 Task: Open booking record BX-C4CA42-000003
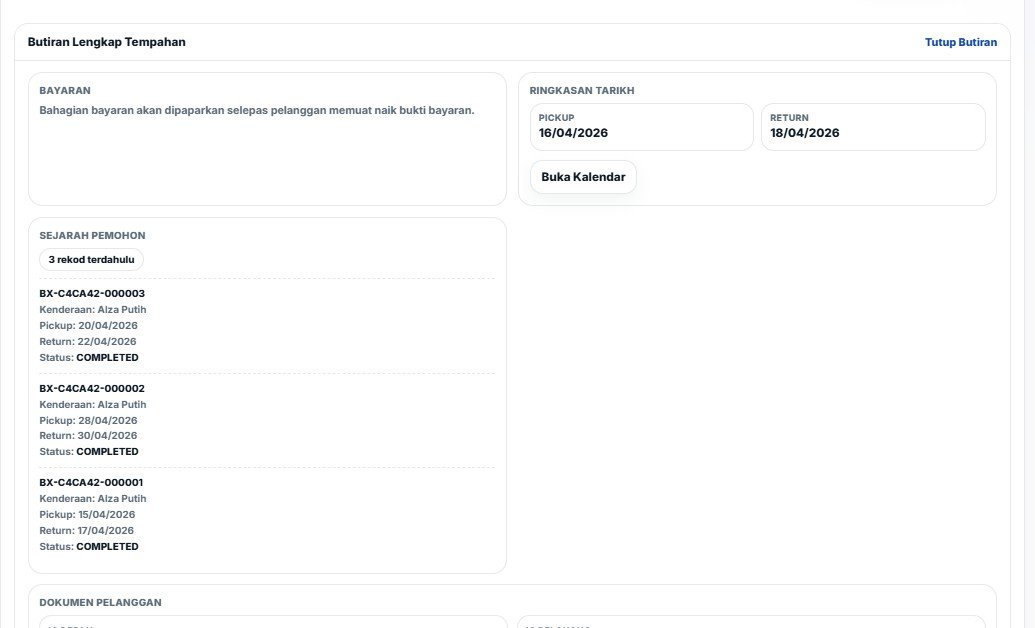(92, 294)
